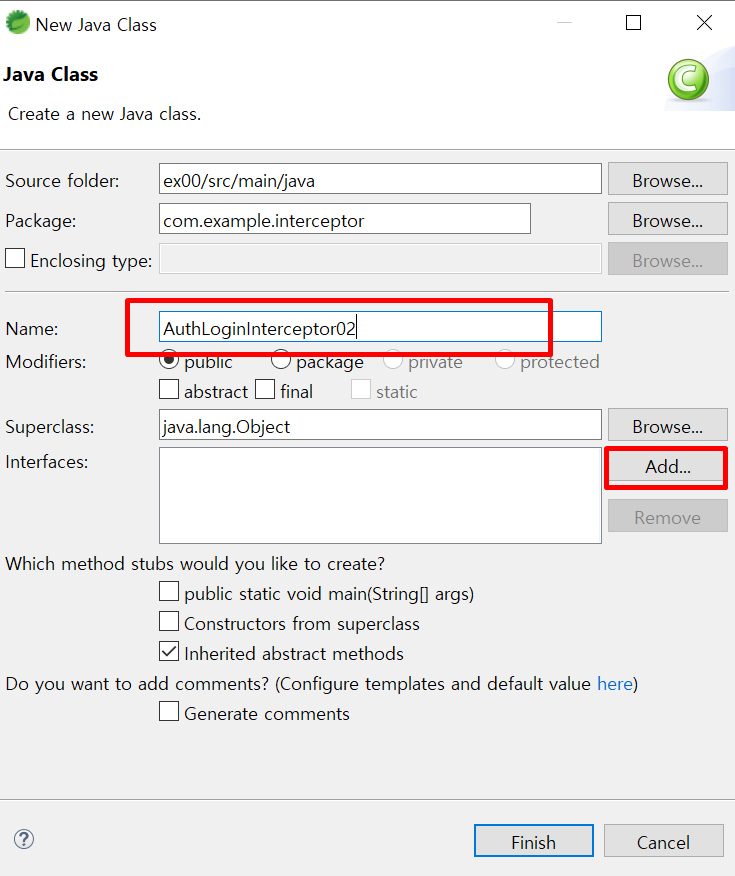
Task: Add an interface with Add button
Action: (x=667, y=466)
